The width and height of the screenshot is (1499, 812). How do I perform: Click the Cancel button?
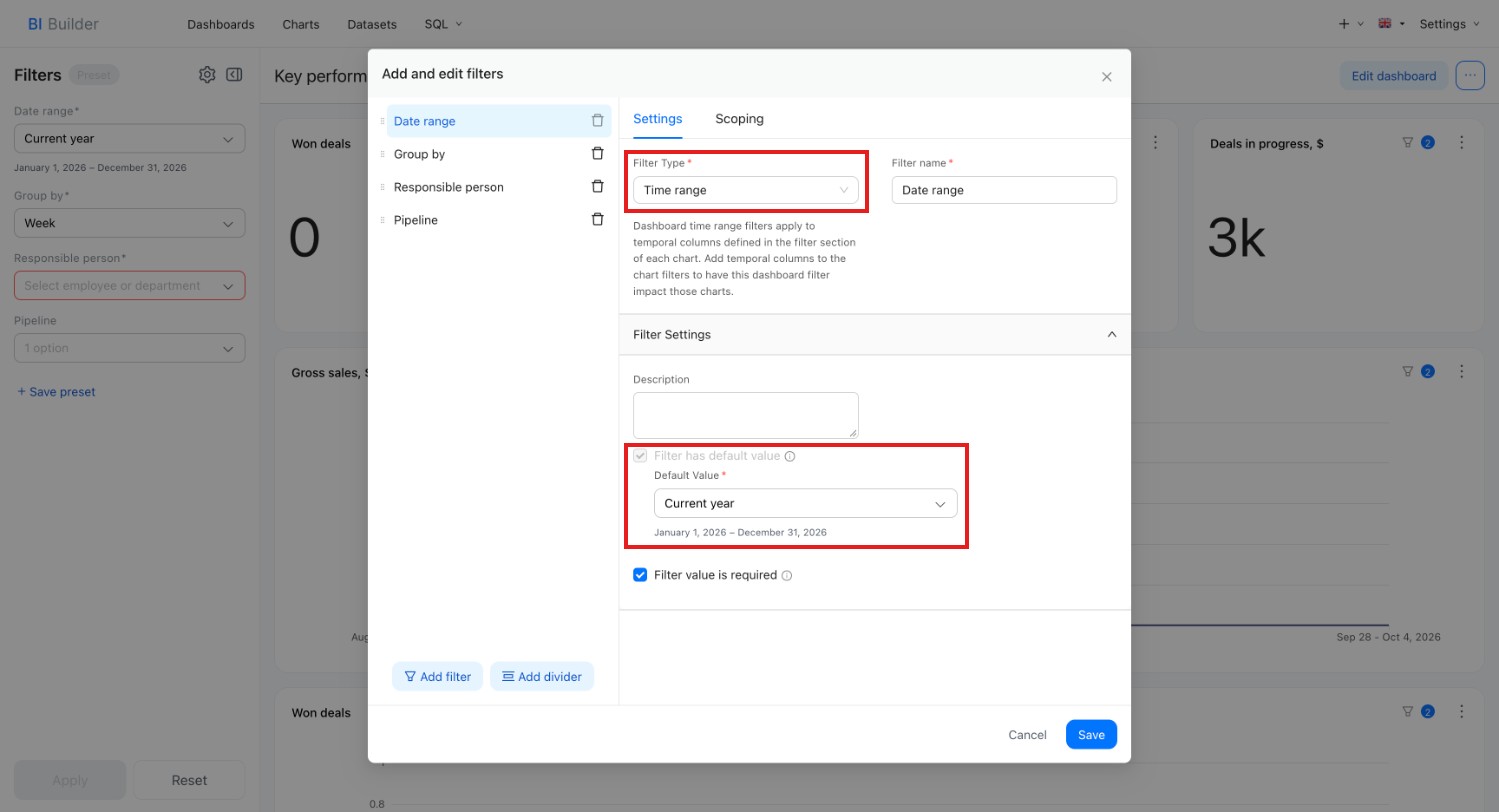coord(1027,735)
